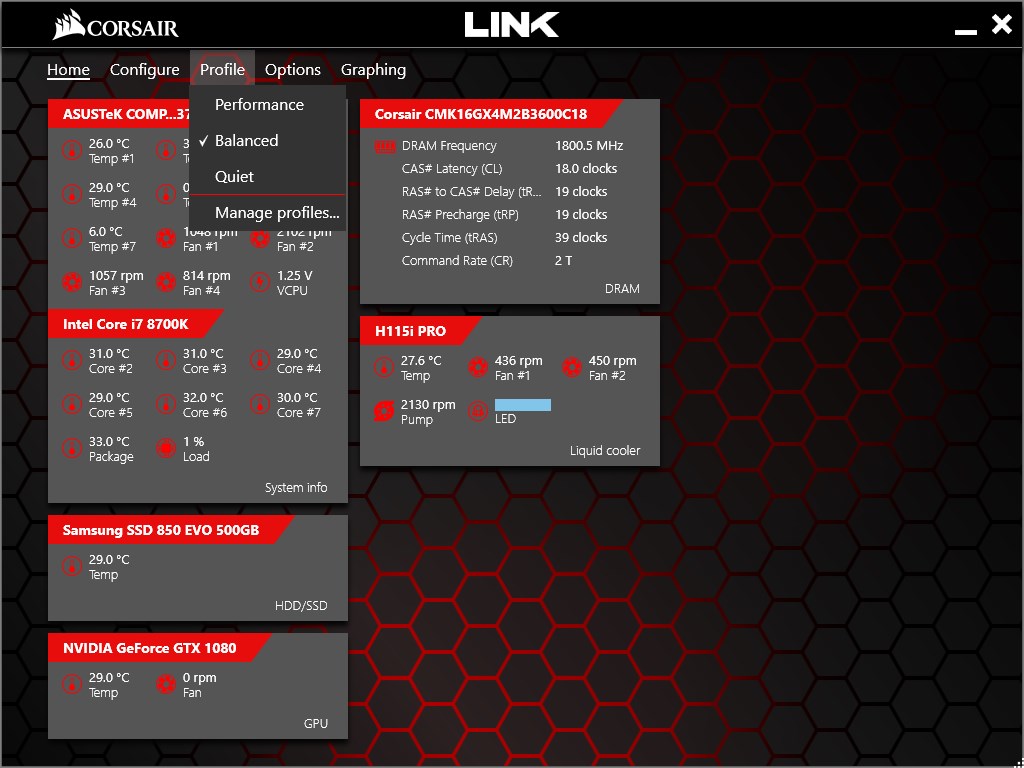Click the Core #7 temperature icon
Image resolution: width=1024 pixels, height=768 pixels.
pos(260,404)
